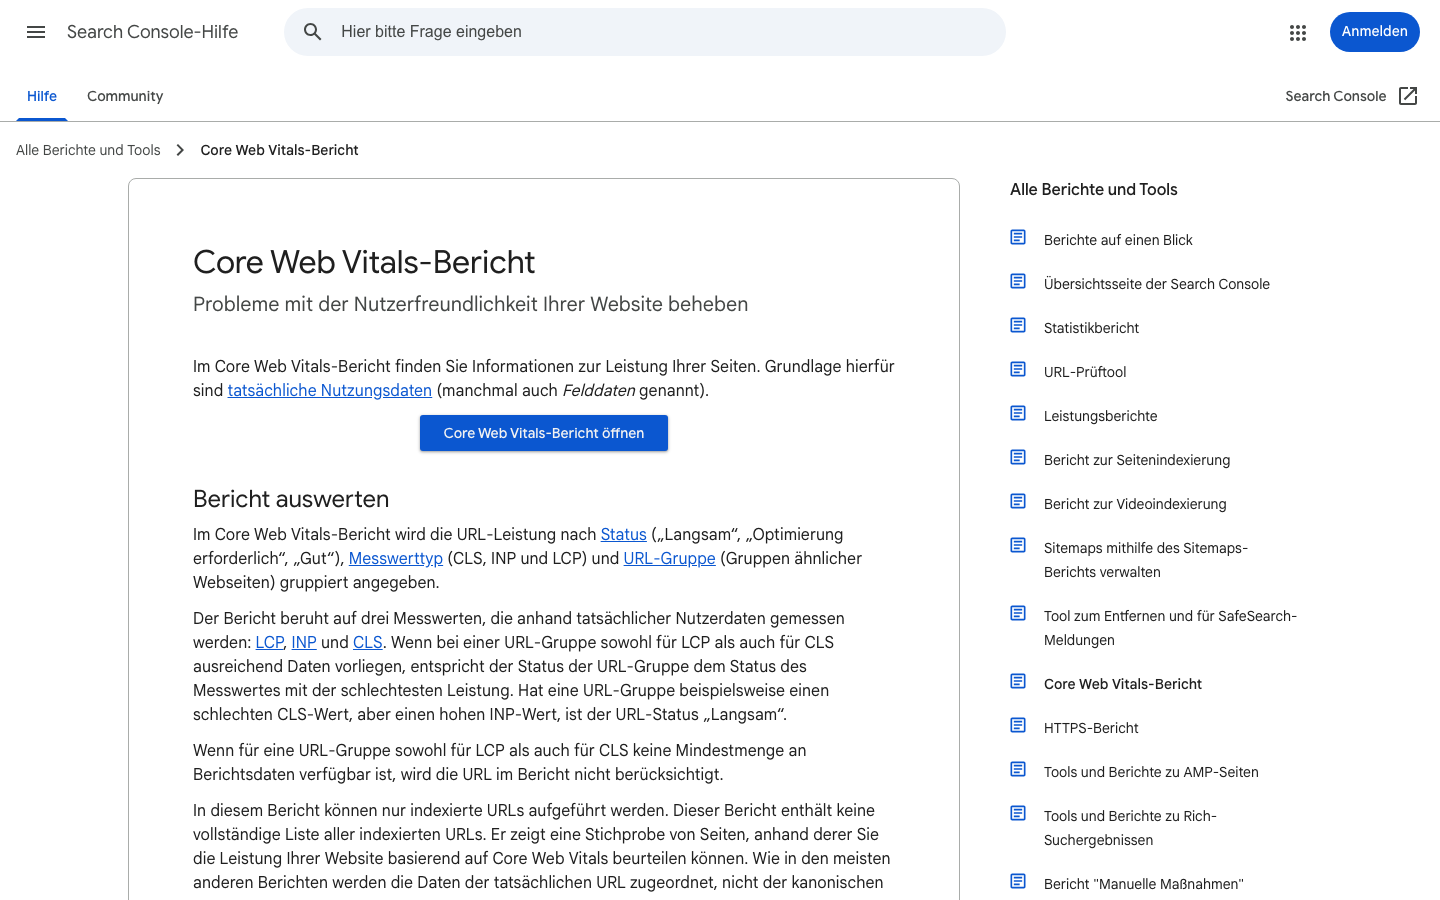Click the article icon next to Leistungsberichte
This screenshot has height=900, width=1440.
click(1018, 413)
